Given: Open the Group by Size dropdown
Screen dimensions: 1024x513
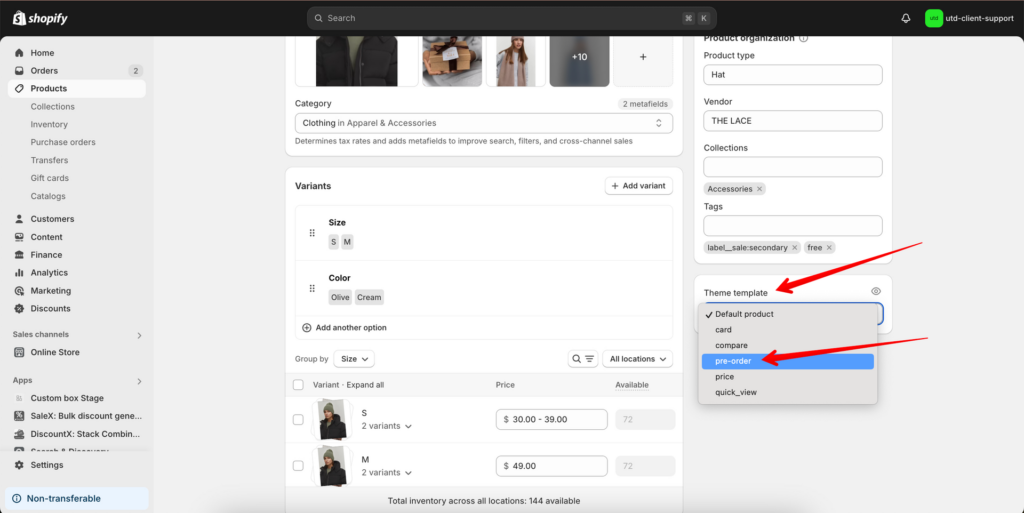Looking at the screenshot, I should (x=355, y=359).
